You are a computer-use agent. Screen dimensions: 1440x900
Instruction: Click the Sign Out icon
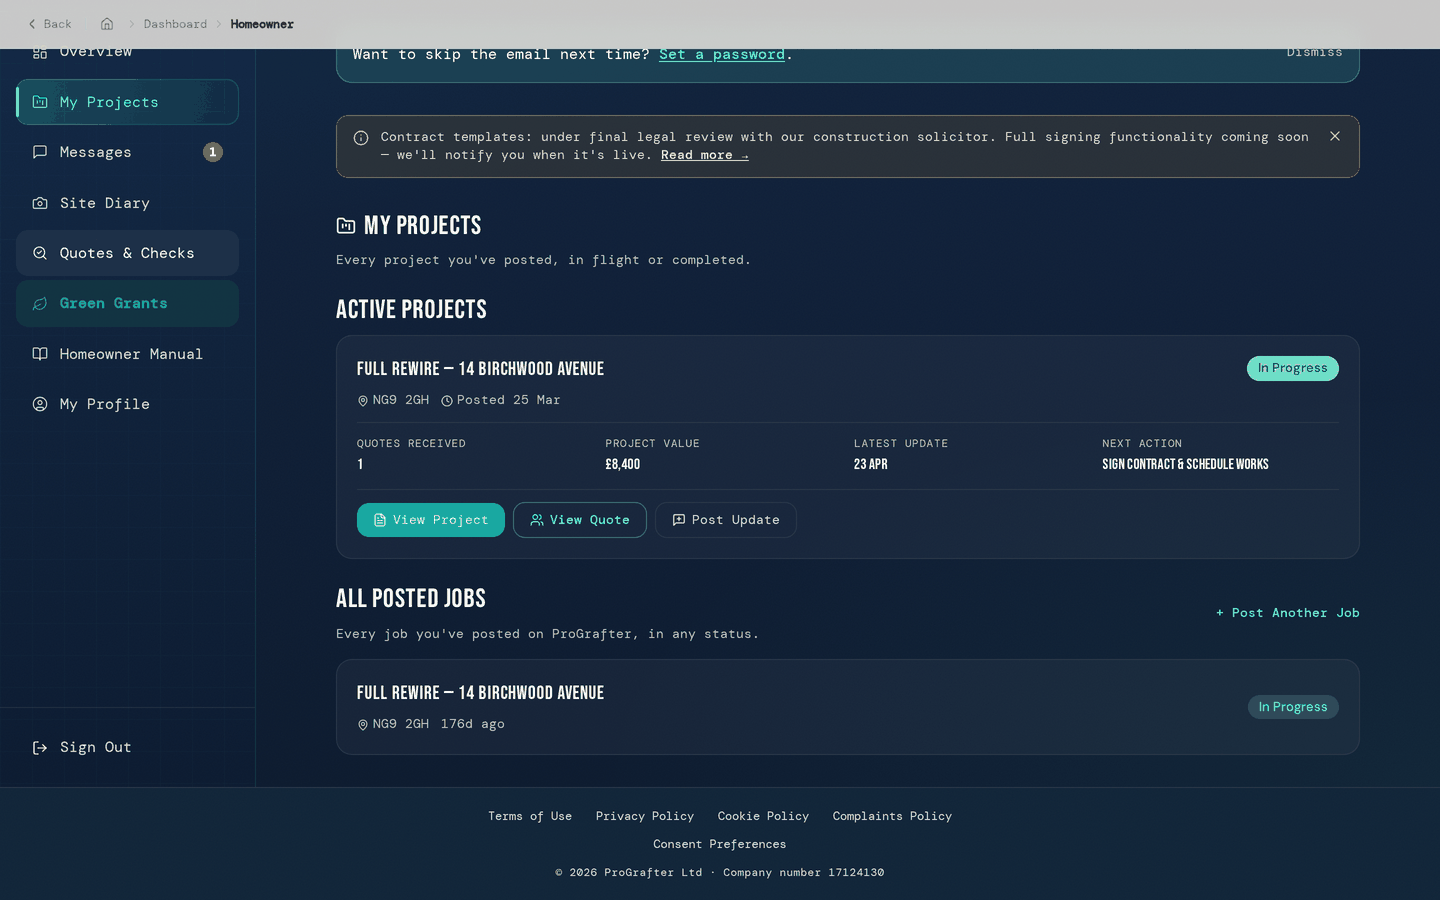coord(40,748)
